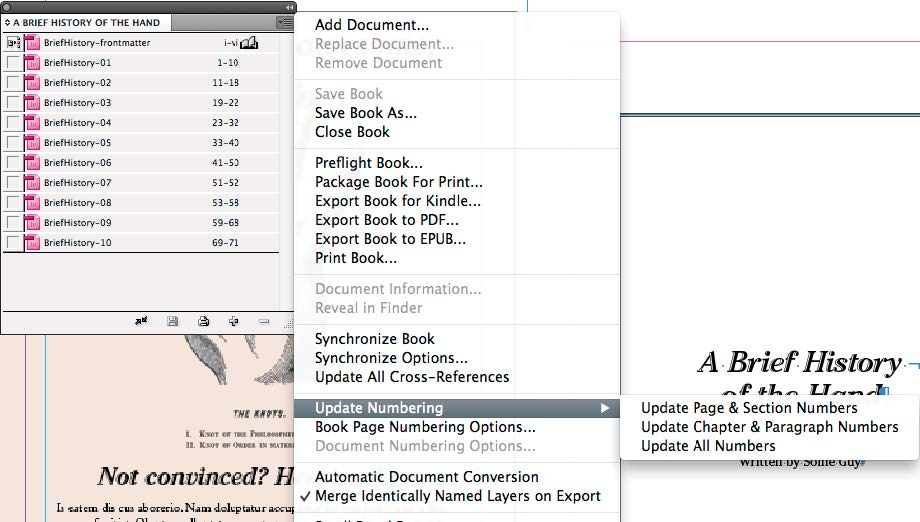Viewport: 920px width, 522px height.
Task: Set BriefHistory-01 as style source checkbox
Action: [12, 63]
